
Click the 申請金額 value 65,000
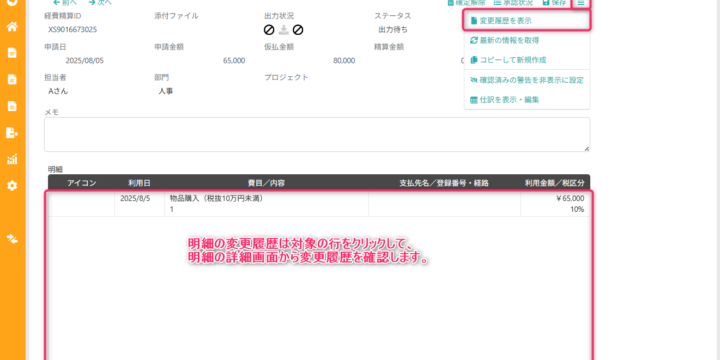[x=234, y=61]
